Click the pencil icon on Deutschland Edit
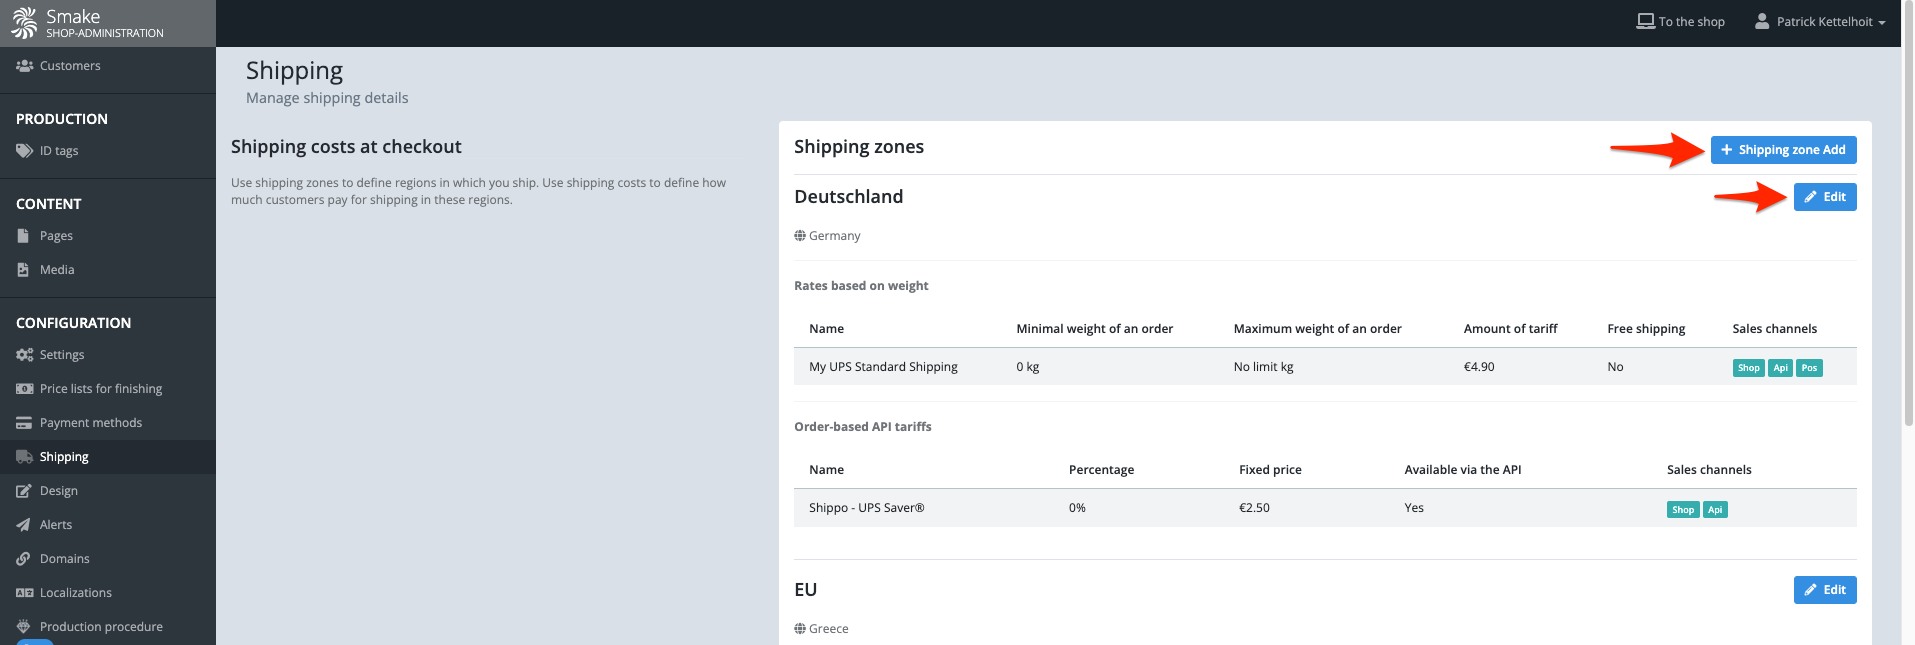The width and height of the screenshot is (1915, 645). 1810,197
